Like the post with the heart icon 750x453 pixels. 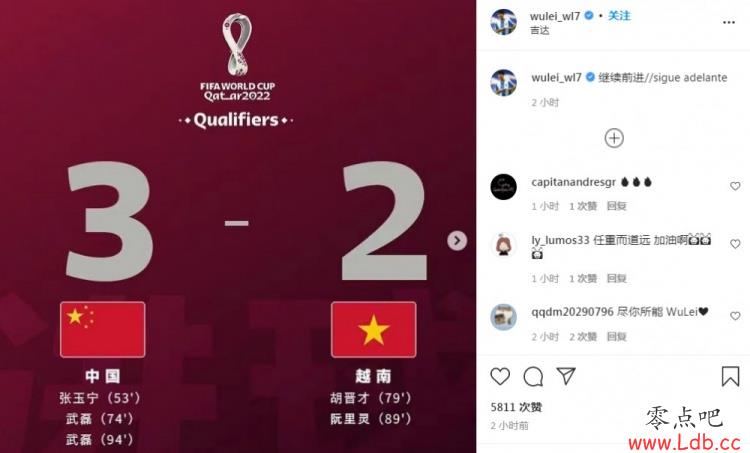click(x=500, y=376)
